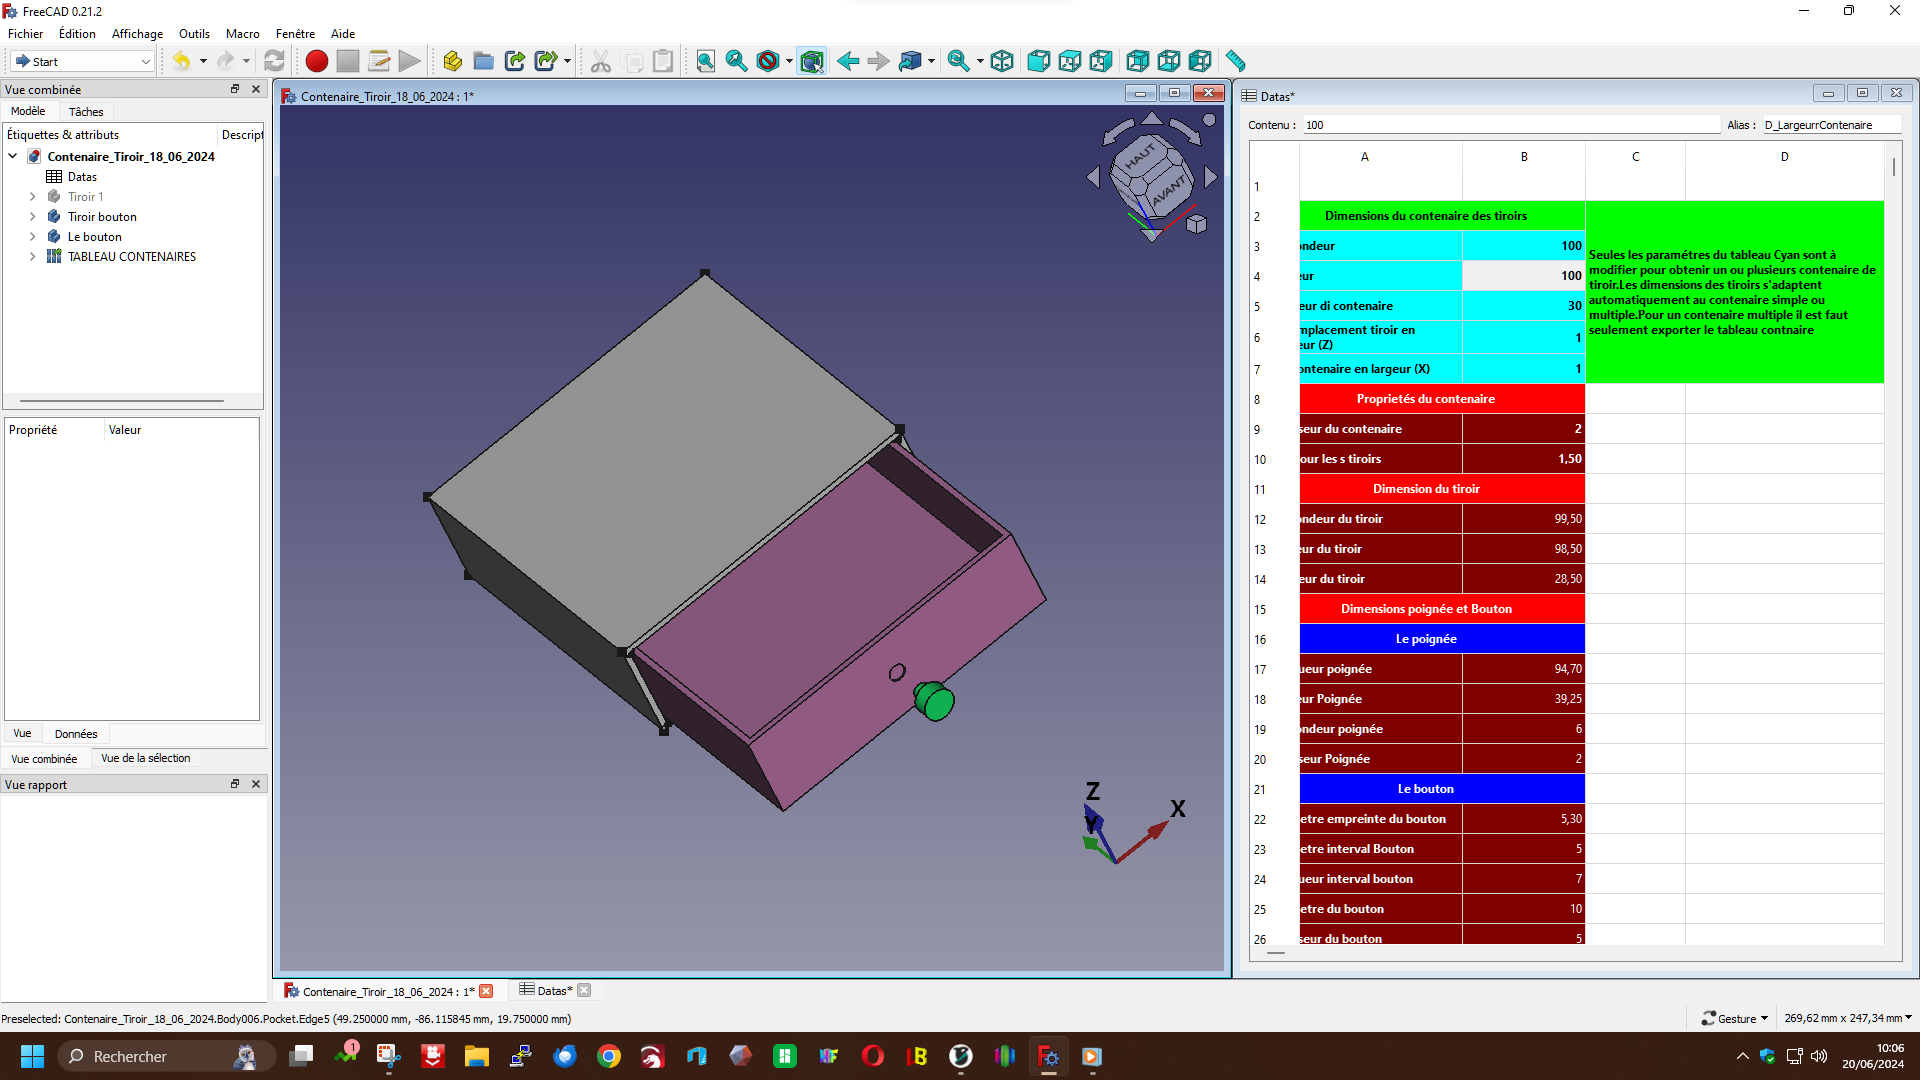This screenshot has width=1920, height=1080.
Task: Switch to the Tâches tab
Action: pos(86,112)
